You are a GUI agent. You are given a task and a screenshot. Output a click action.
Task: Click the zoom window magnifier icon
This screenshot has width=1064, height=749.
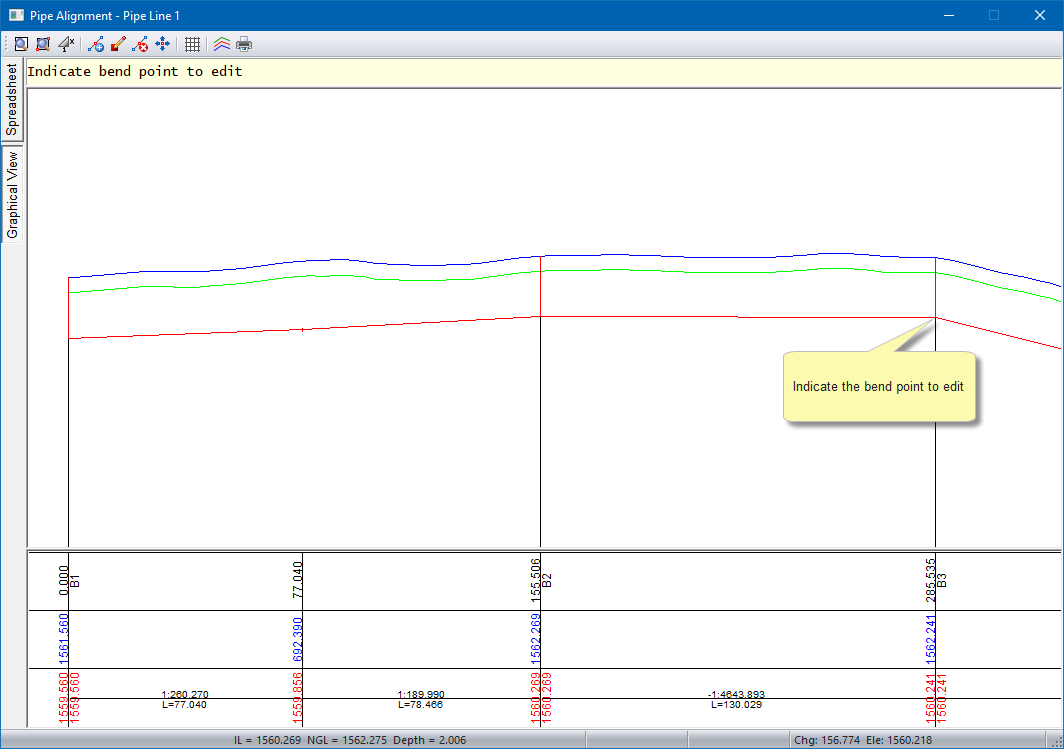click(x=20, y=44)
